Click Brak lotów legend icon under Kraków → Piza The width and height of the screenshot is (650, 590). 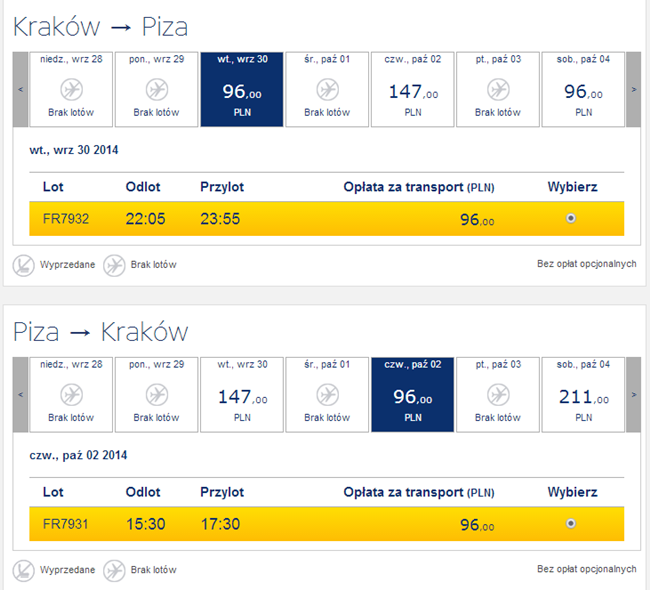coord(114,265)
